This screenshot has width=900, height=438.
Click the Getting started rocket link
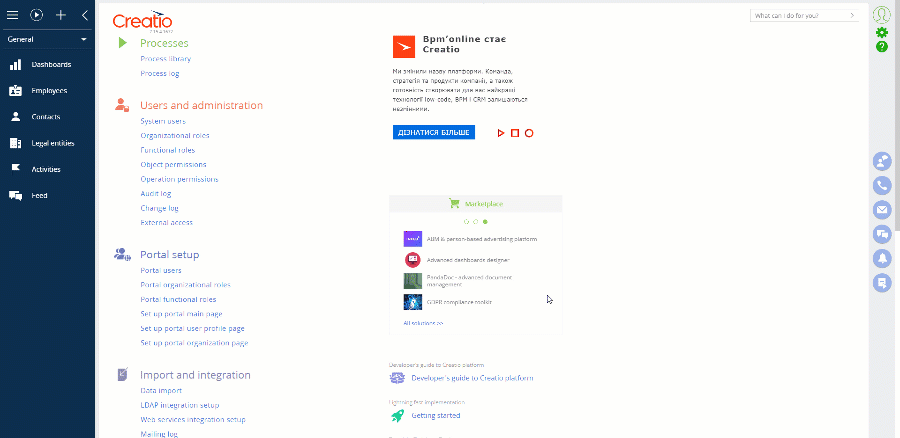pos(436,416)
